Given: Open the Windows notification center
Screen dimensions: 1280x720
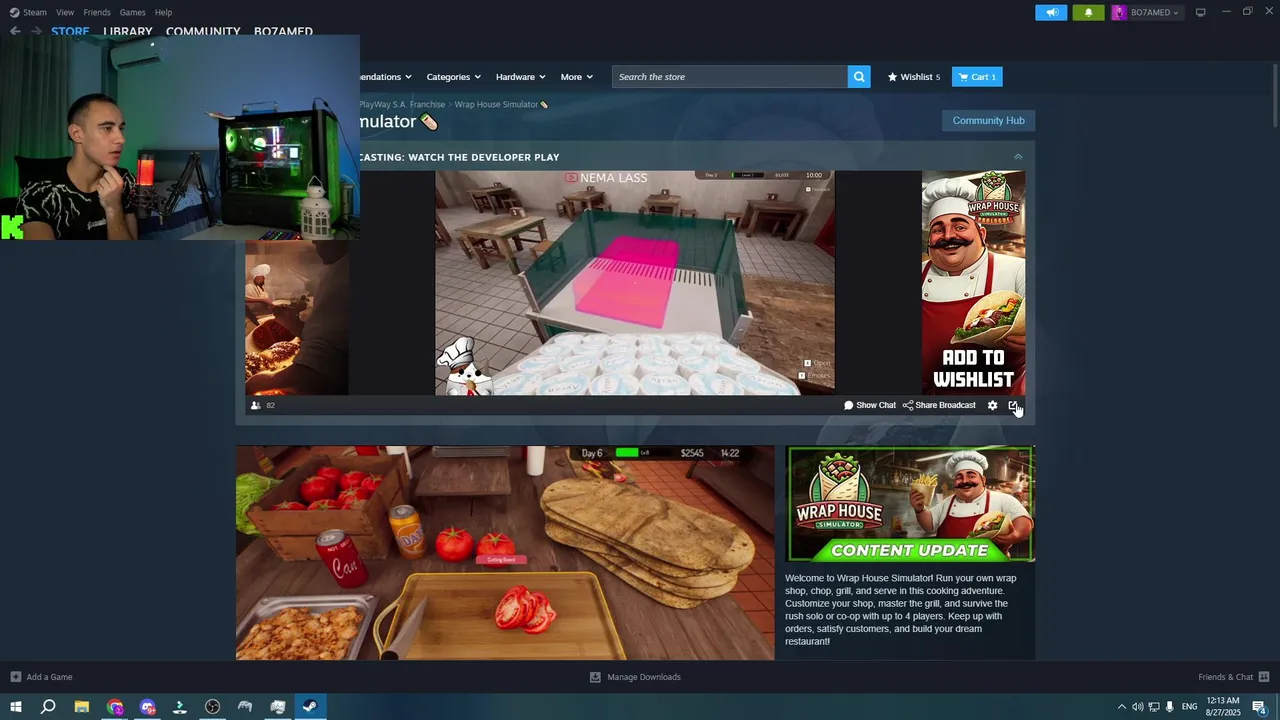Looking at the screenshot, I should coord(1260,707).
